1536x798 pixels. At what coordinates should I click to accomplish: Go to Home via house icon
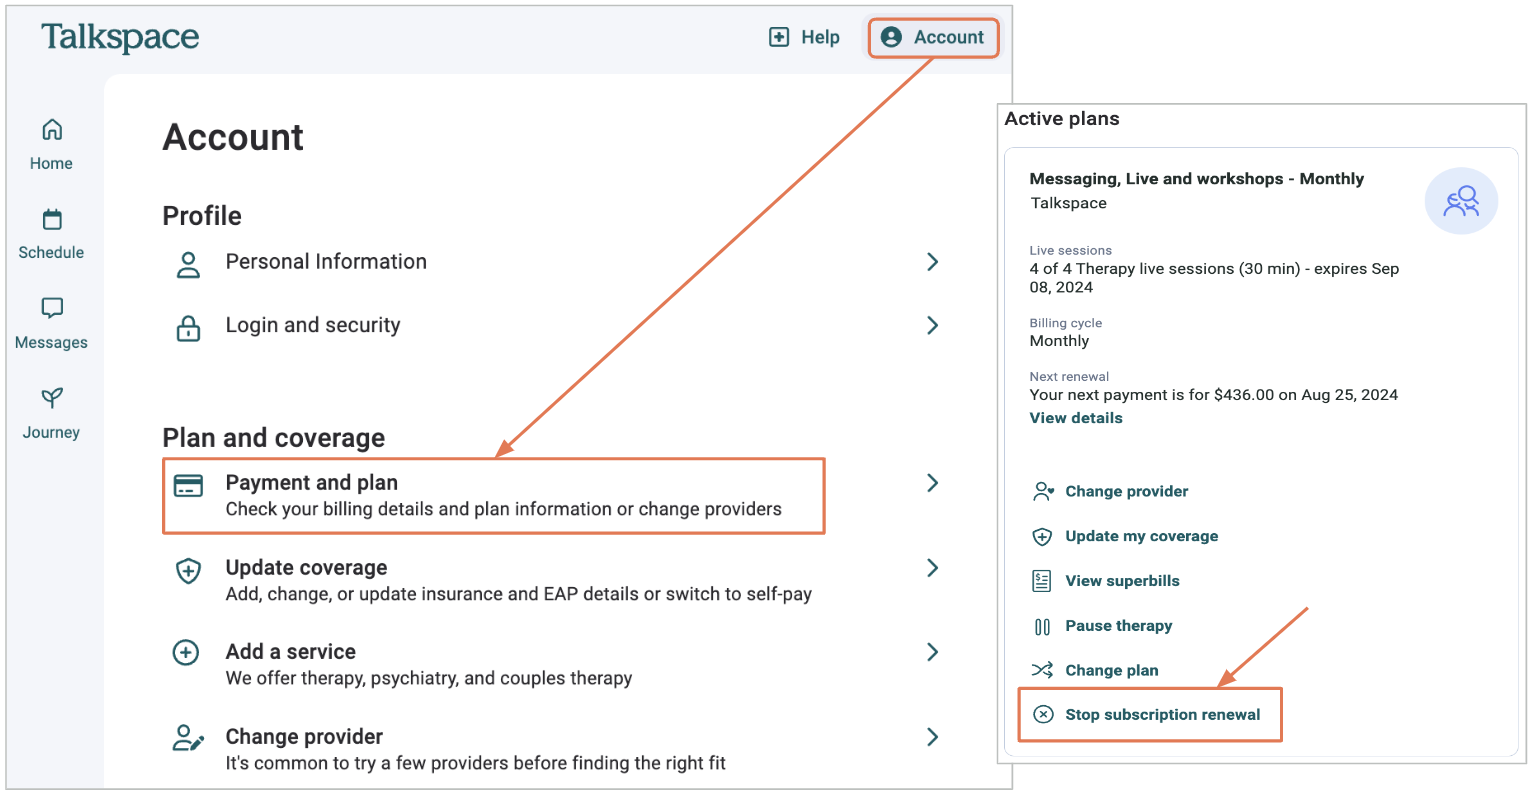52,129
